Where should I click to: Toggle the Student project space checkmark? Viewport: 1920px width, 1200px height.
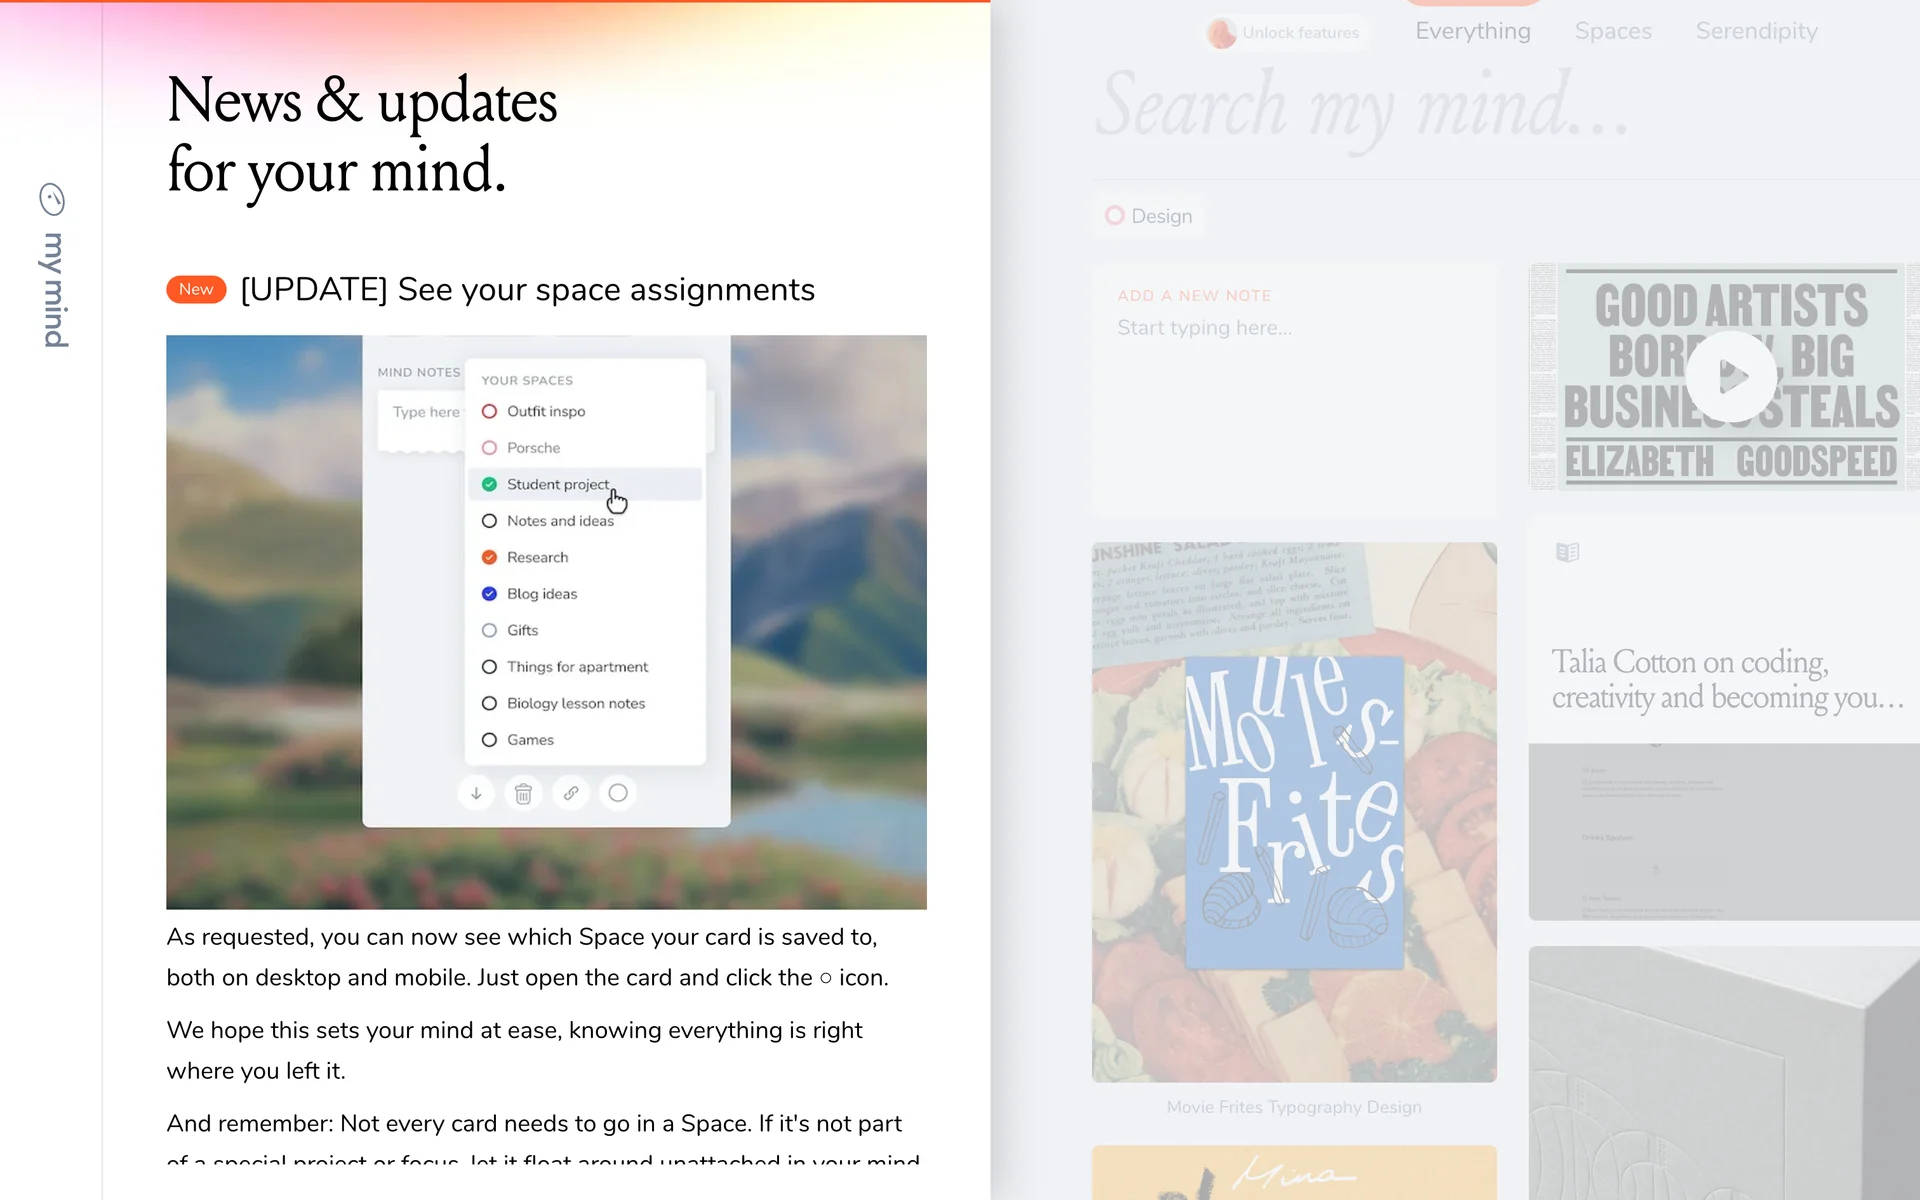tap(489, 485)
